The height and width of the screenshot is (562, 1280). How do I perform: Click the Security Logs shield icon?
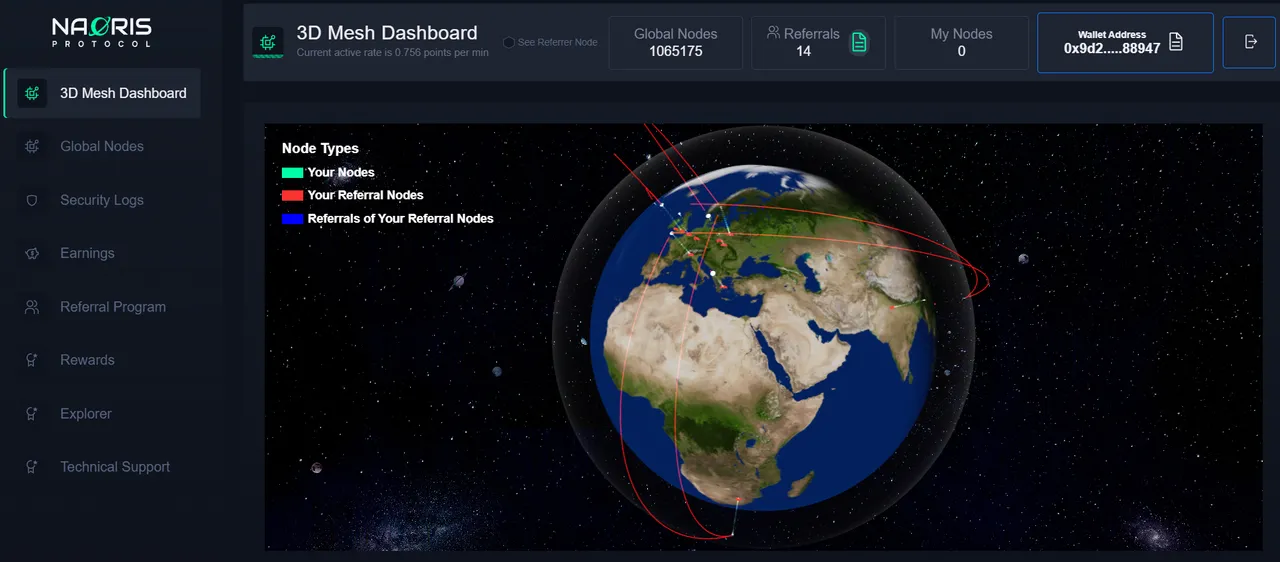pos(32,200)
